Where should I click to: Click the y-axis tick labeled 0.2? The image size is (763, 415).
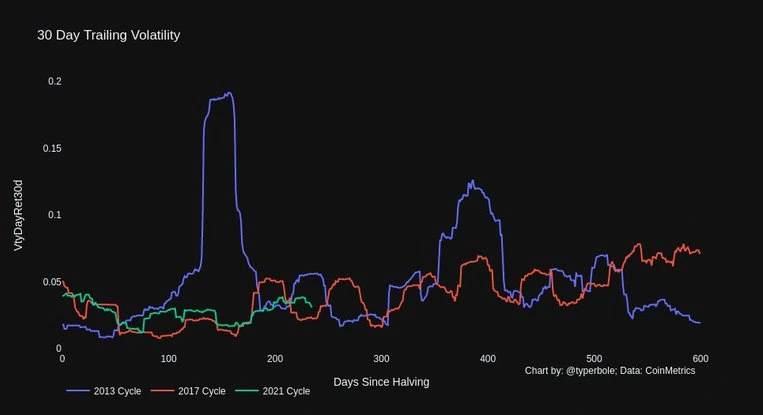[54, 81]
